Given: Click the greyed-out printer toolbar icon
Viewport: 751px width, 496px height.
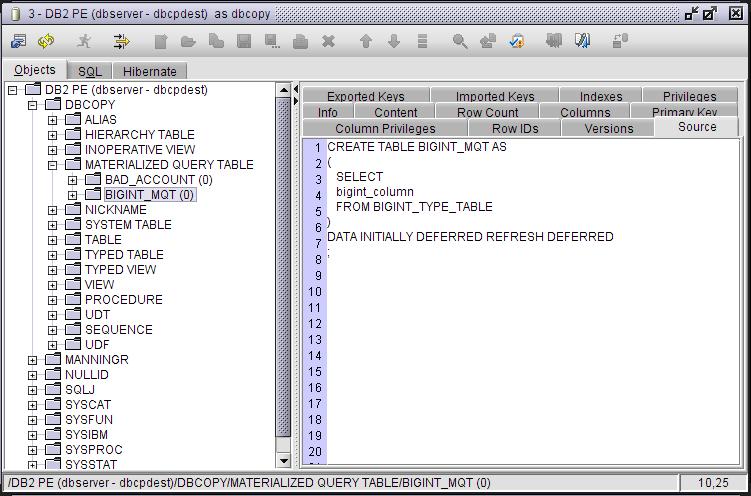Looking at the screenshot, I should 300,42.
